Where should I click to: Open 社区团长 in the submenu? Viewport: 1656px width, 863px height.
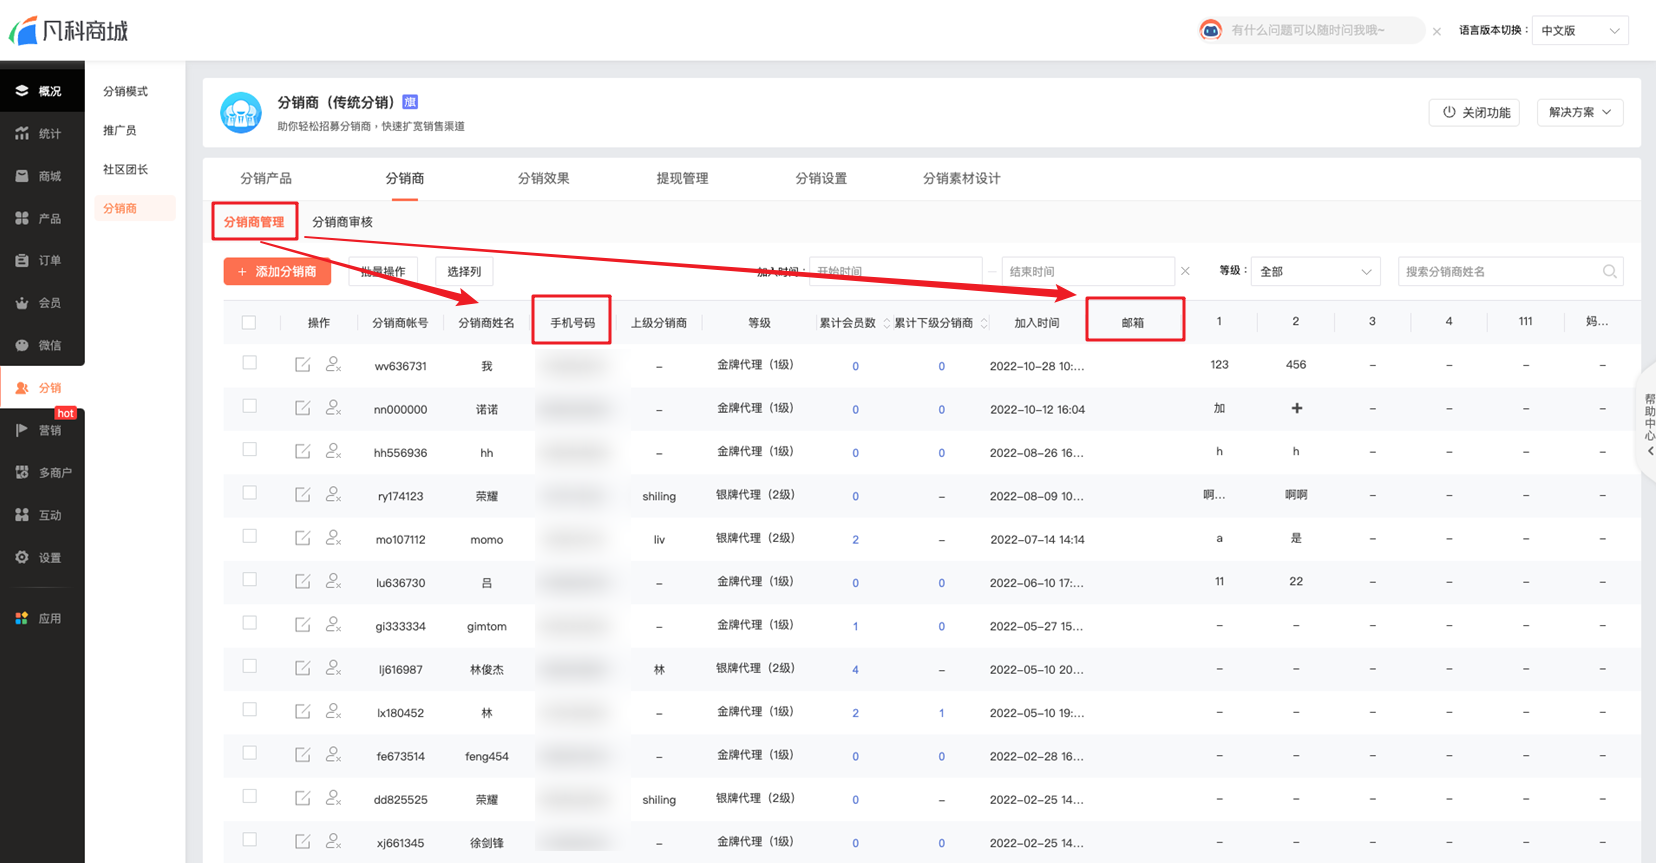tap(125, 169)
